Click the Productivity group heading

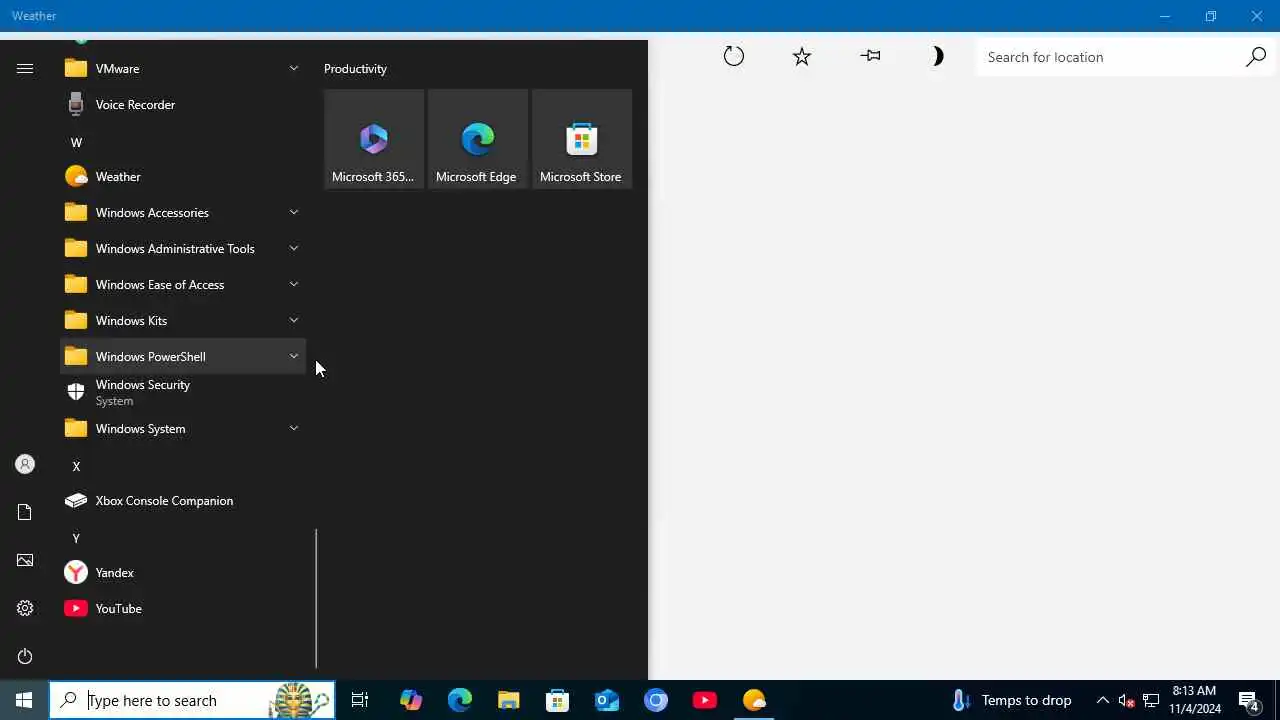point(355,69)
